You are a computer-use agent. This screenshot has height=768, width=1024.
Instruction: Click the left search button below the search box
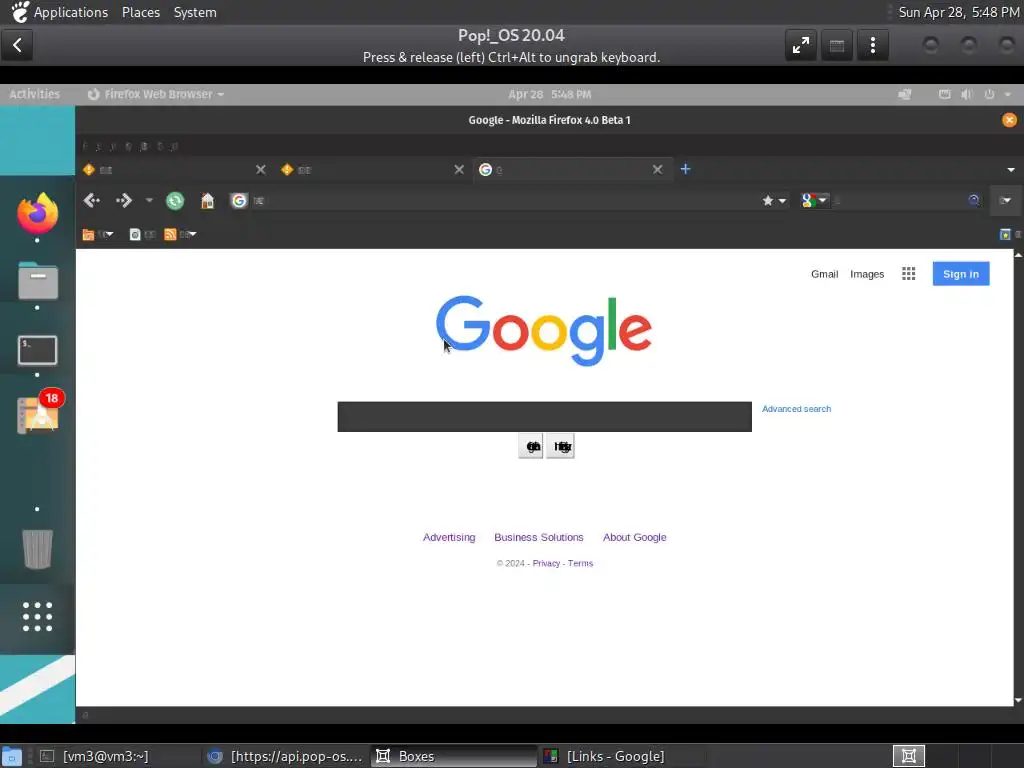tap(531, 447)
